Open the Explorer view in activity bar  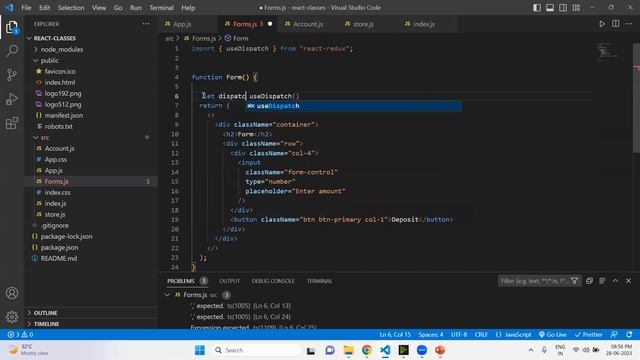click(x=12, y=28)
